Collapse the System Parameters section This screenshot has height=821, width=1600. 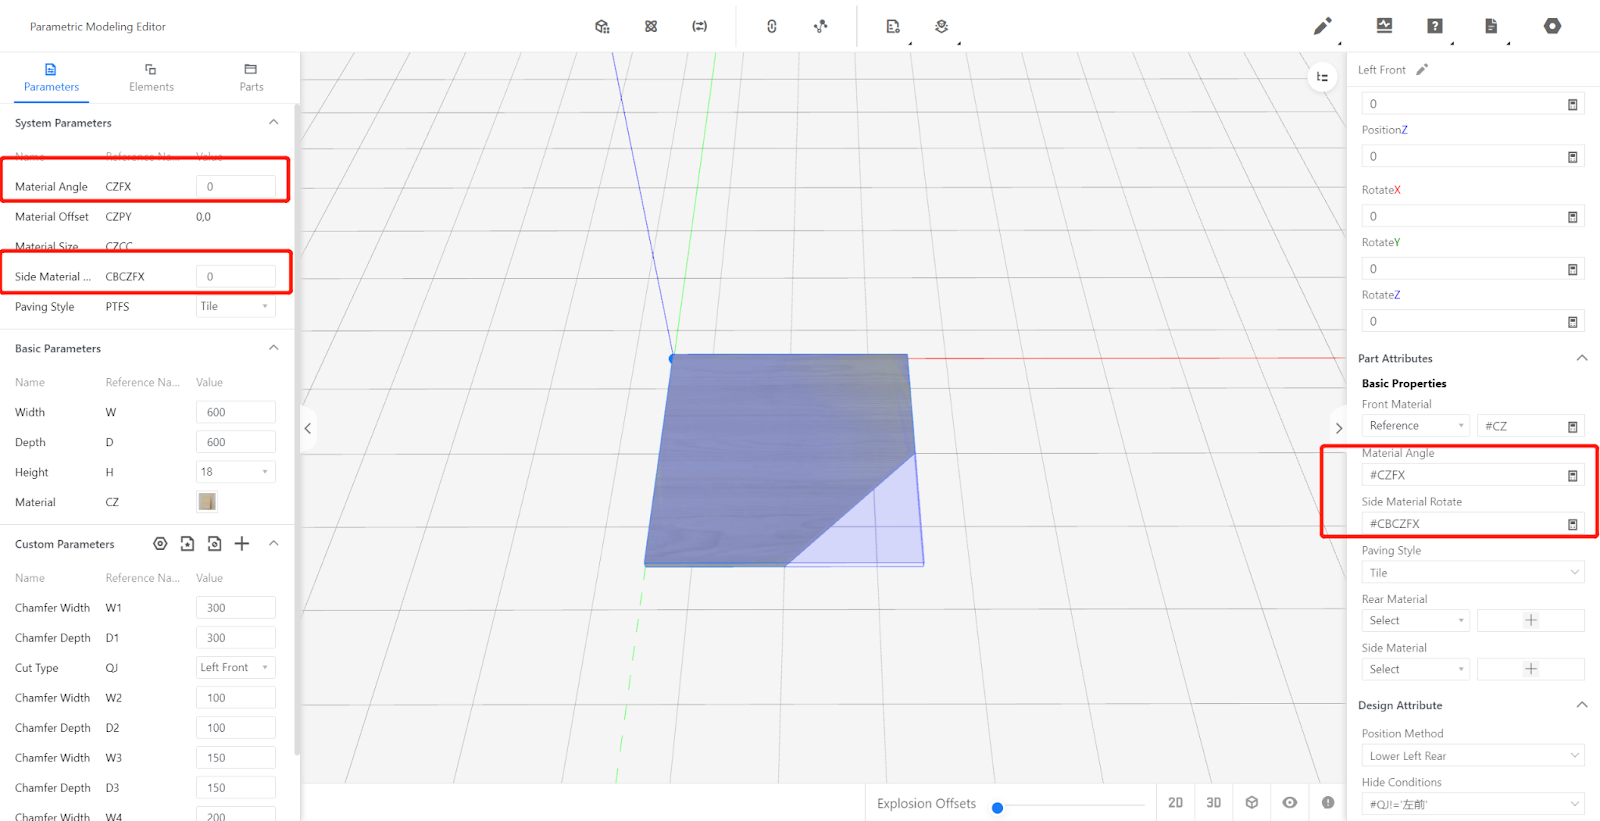pos(273,123)
